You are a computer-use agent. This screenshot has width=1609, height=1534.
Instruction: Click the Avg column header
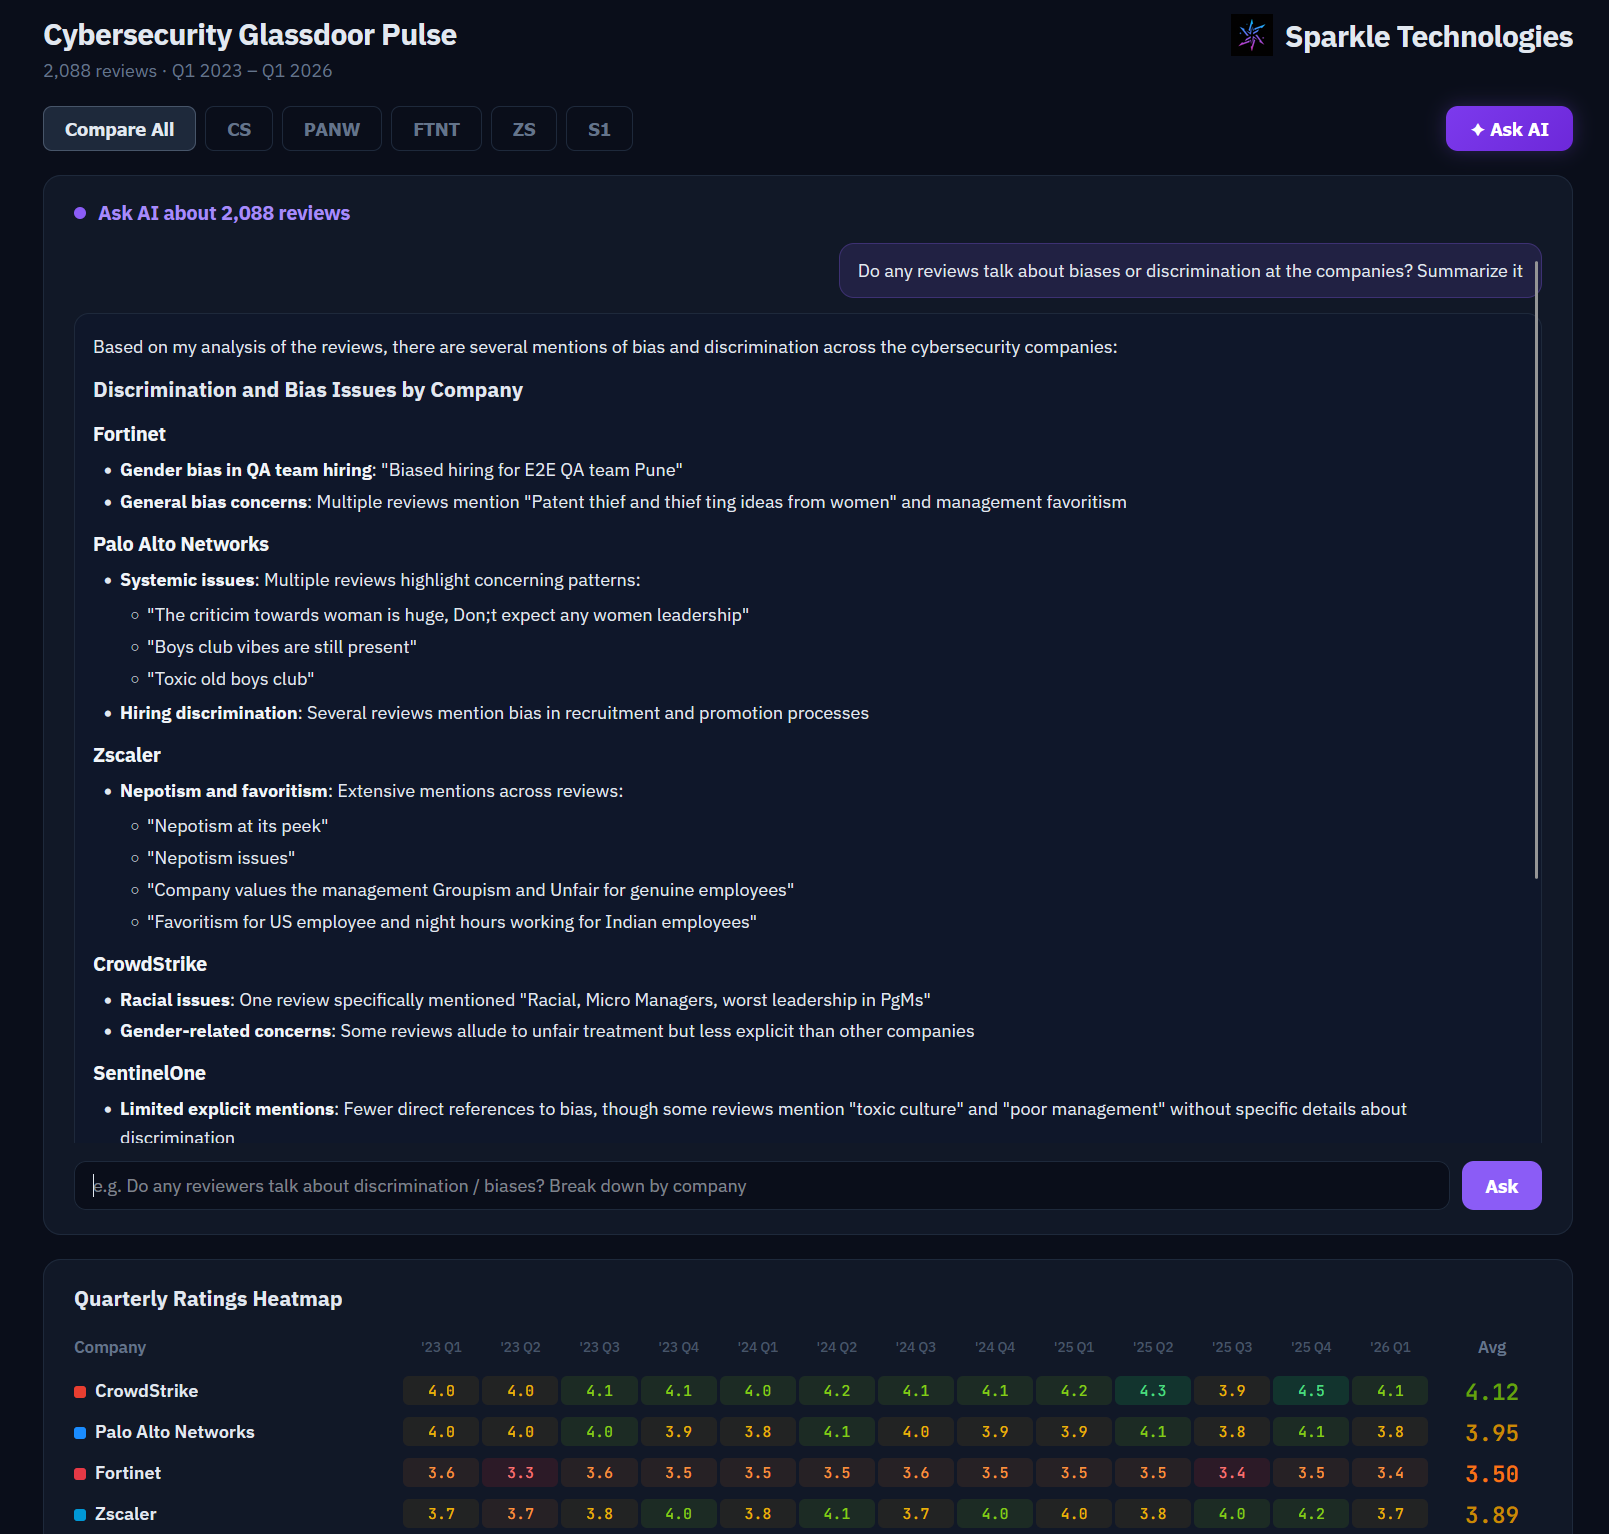[1492, 1347]
